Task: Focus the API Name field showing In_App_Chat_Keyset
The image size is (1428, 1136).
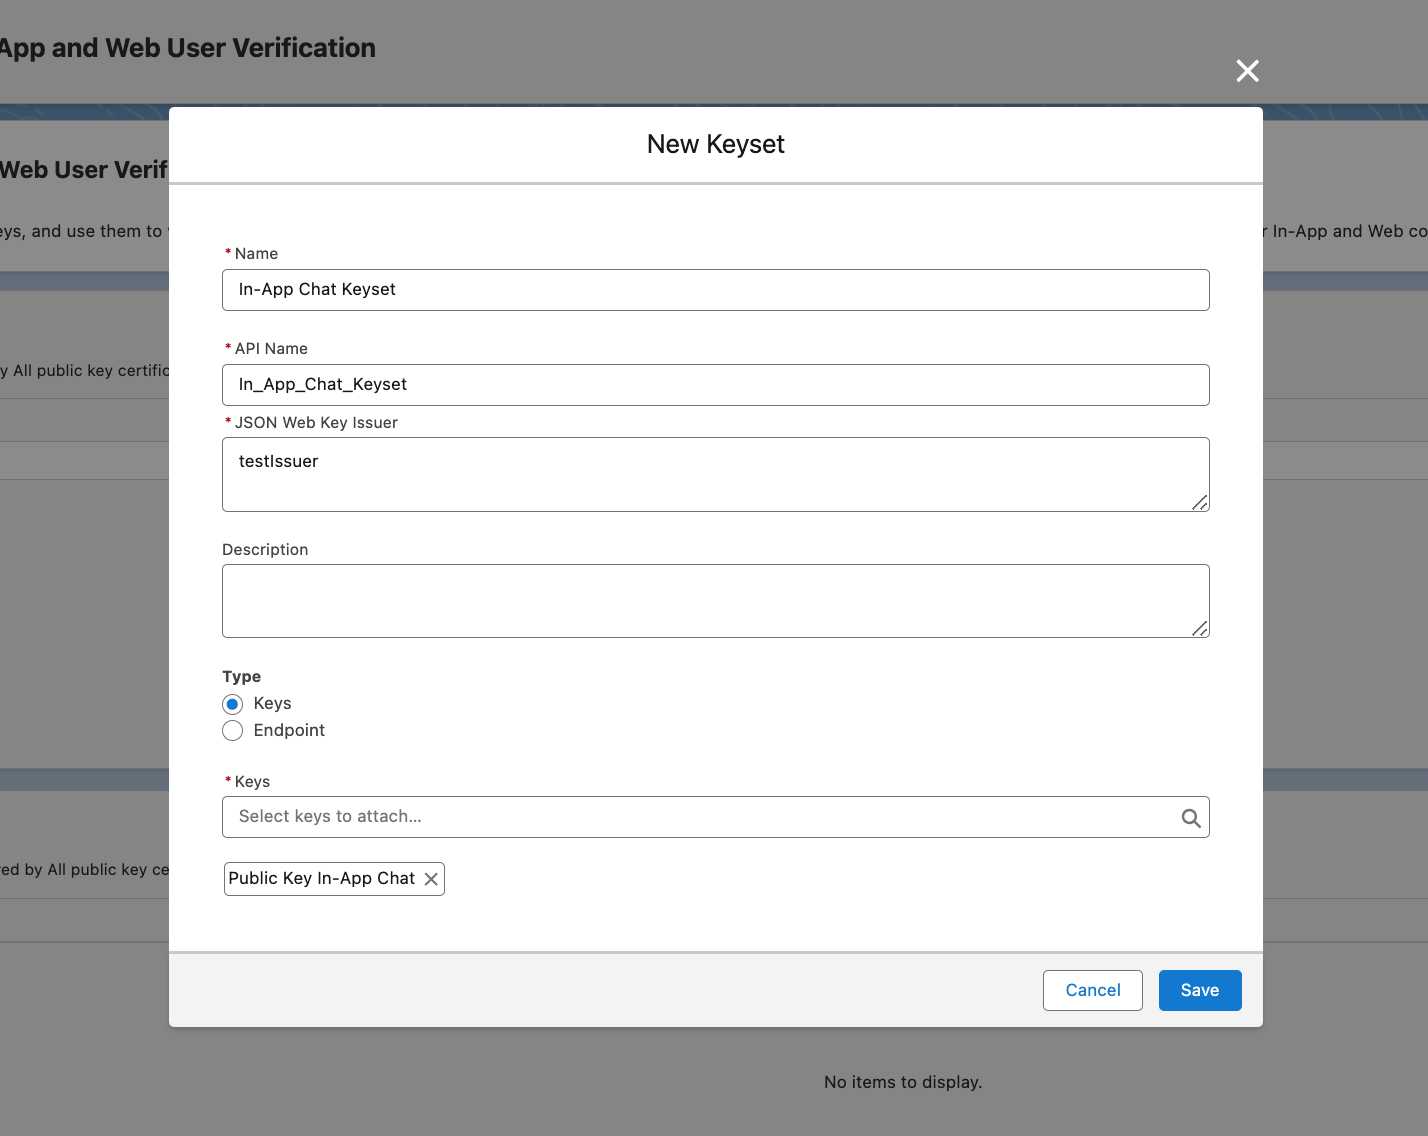Action: point(715,385)
